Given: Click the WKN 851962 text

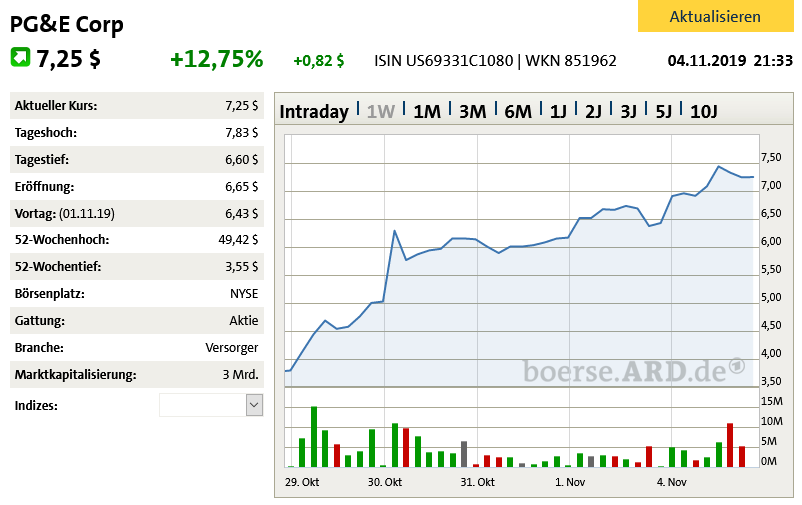Looking at the screenshot, I should 571,61.
